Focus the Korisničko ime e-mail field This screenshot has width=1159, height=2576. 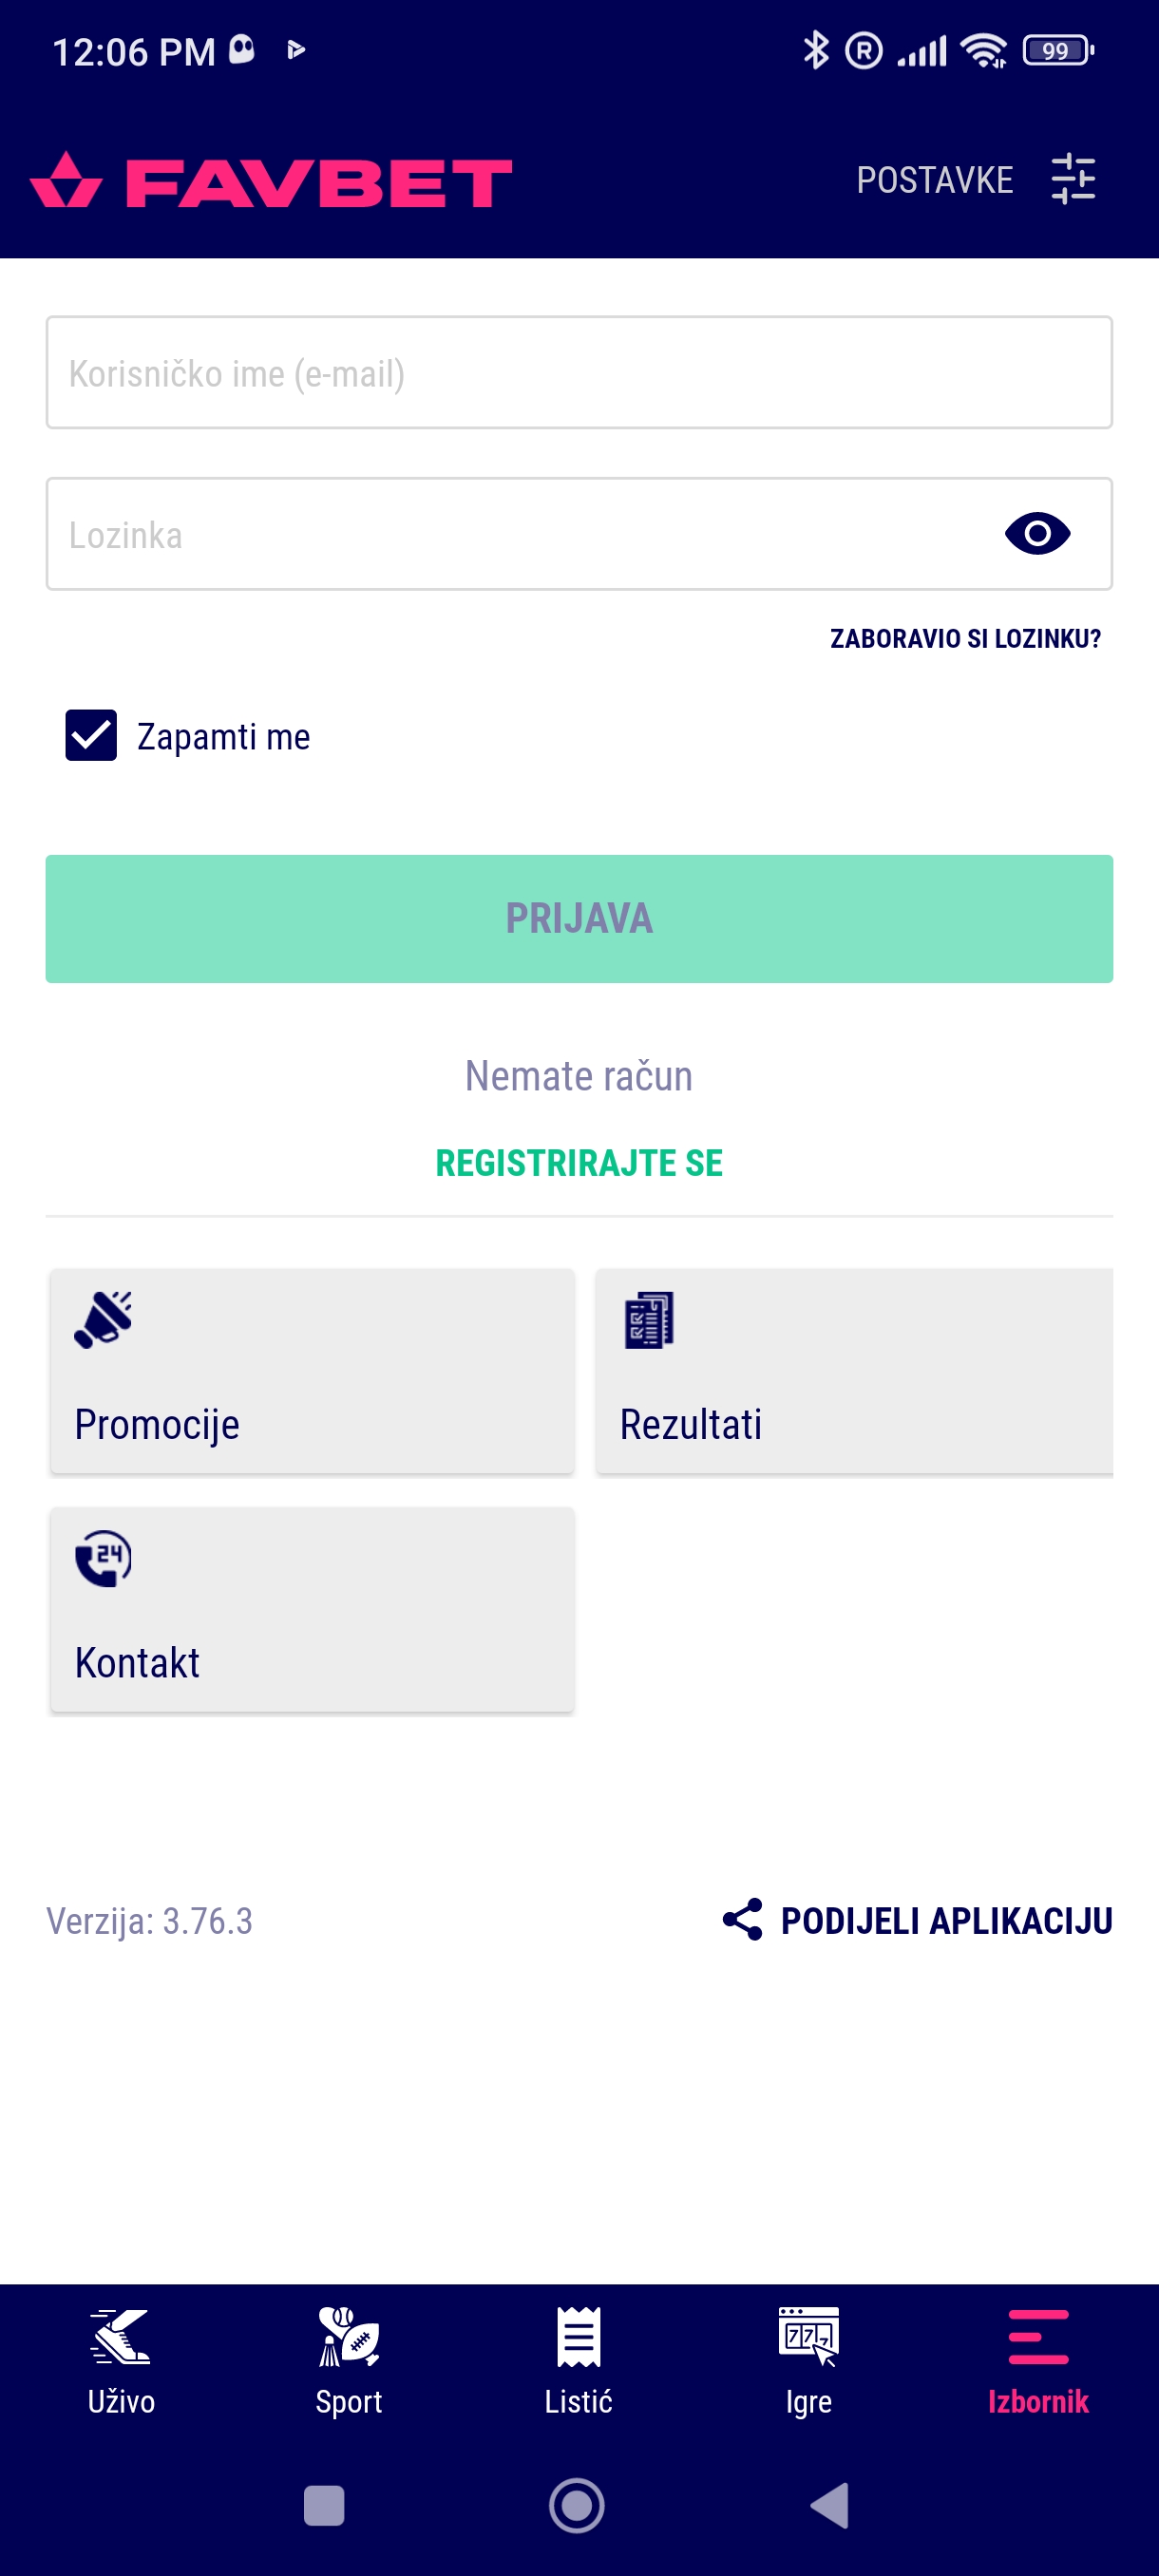point(579,373)
